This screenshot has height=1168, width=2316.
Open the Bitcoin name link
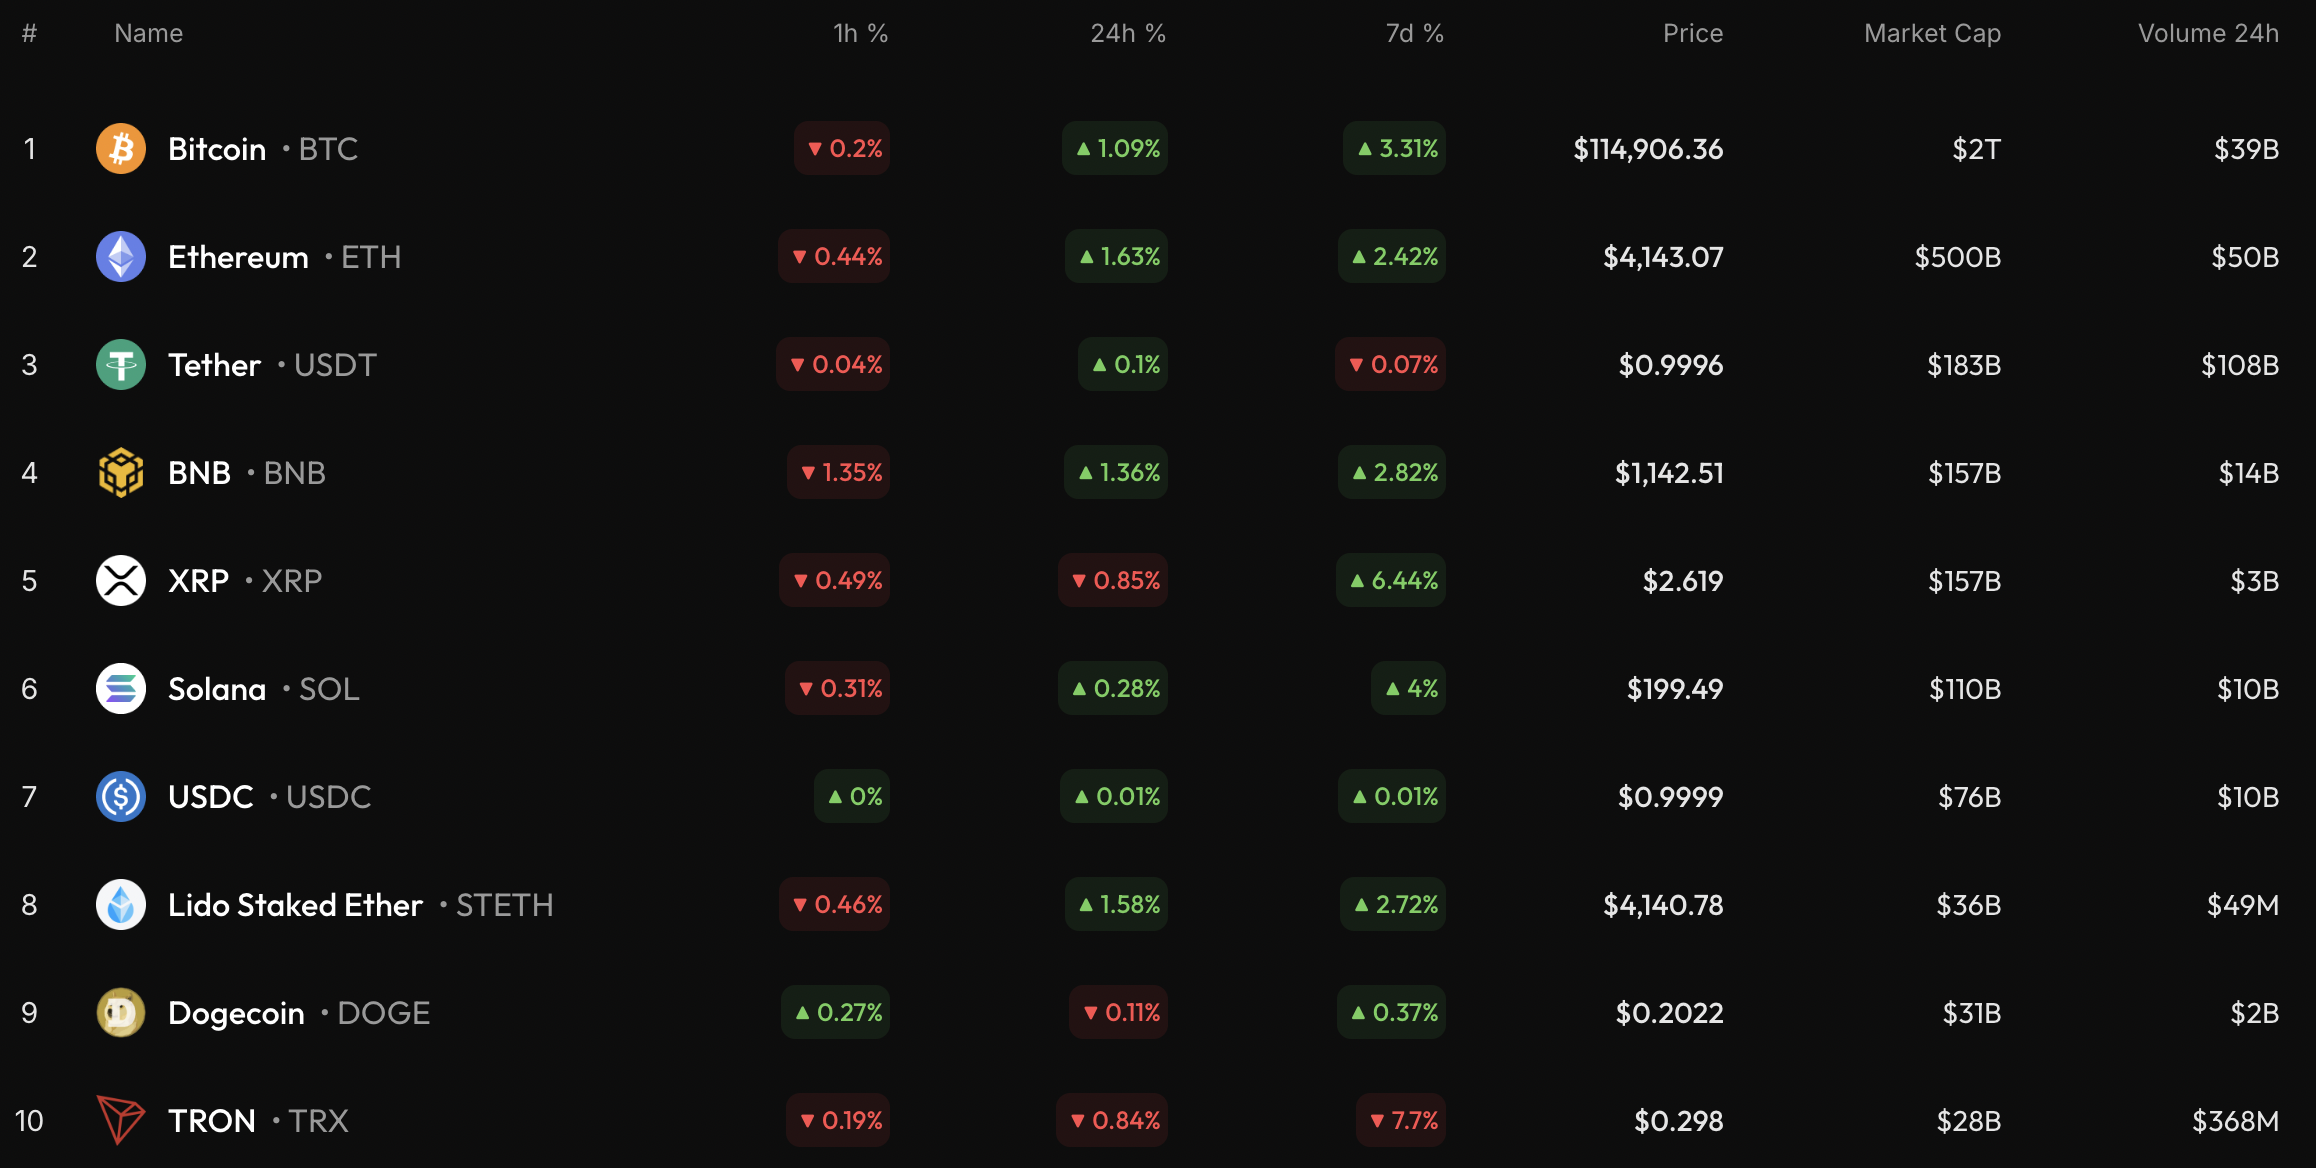(217, 149)
